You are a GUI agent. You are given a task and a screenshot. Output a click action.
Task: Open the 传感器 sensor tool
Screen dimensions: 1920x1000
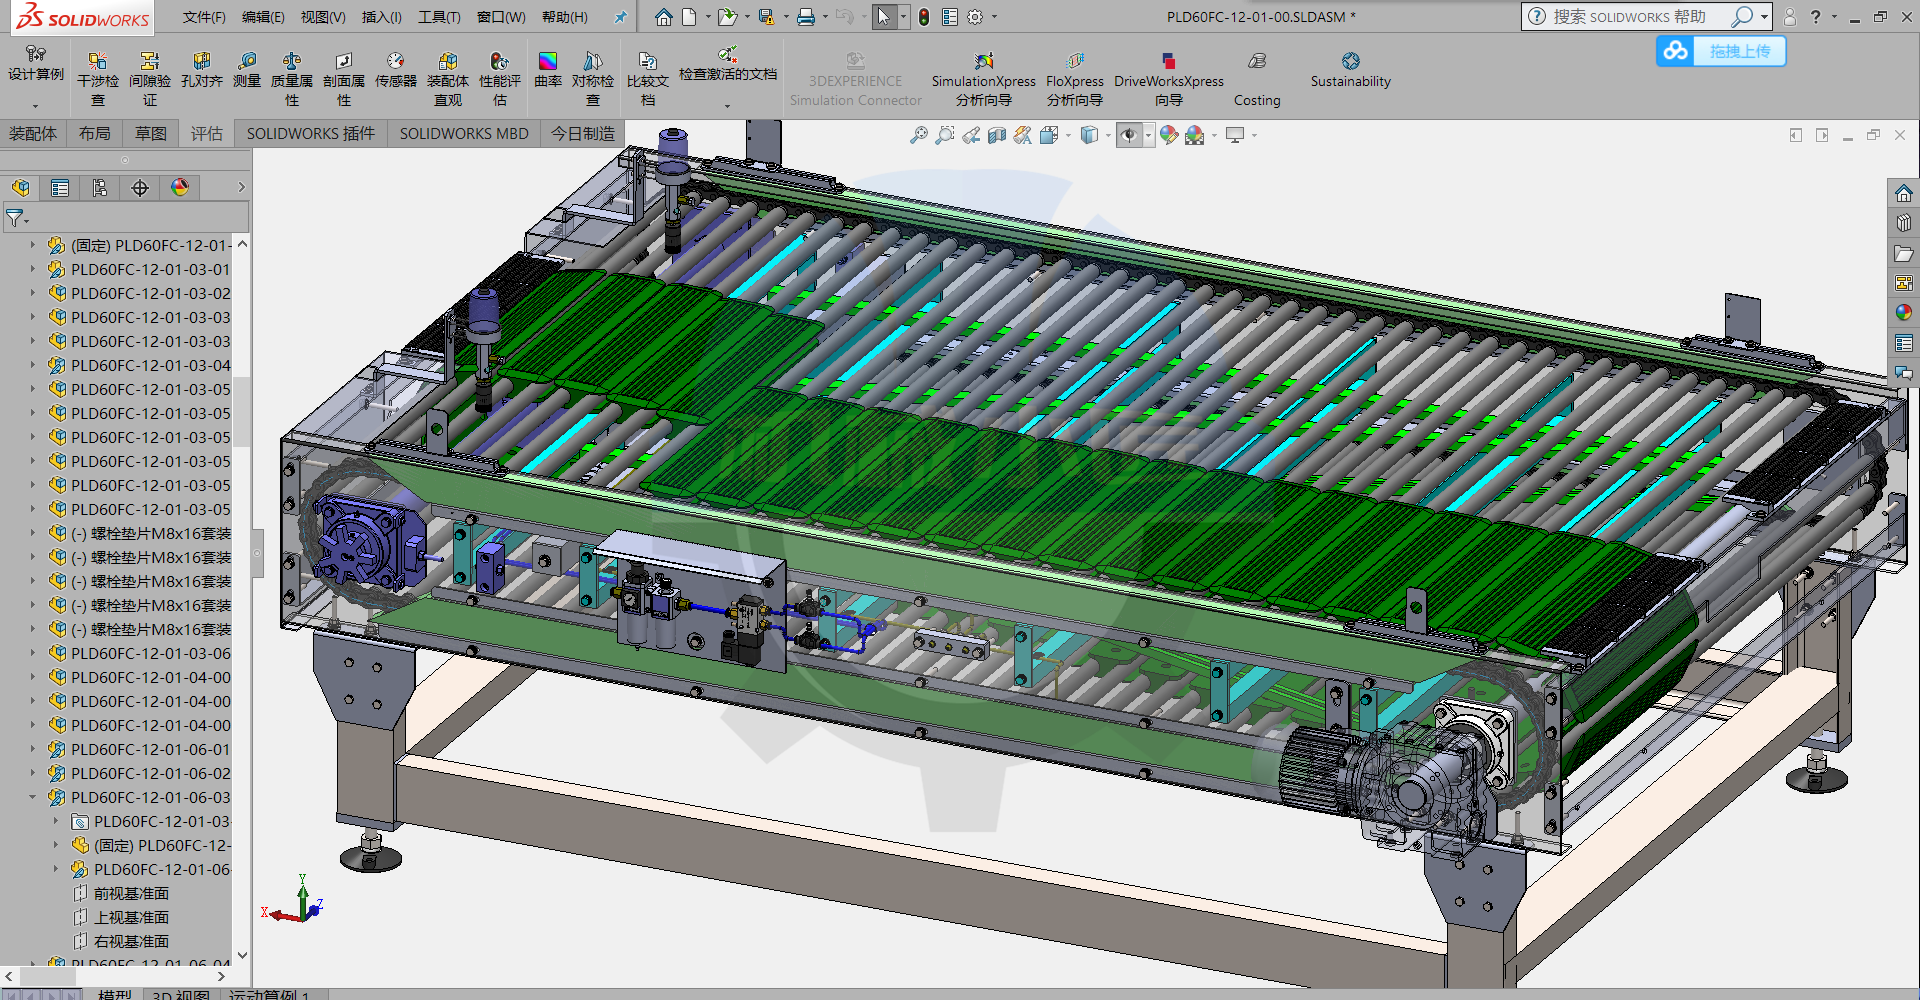click(395, 69)
